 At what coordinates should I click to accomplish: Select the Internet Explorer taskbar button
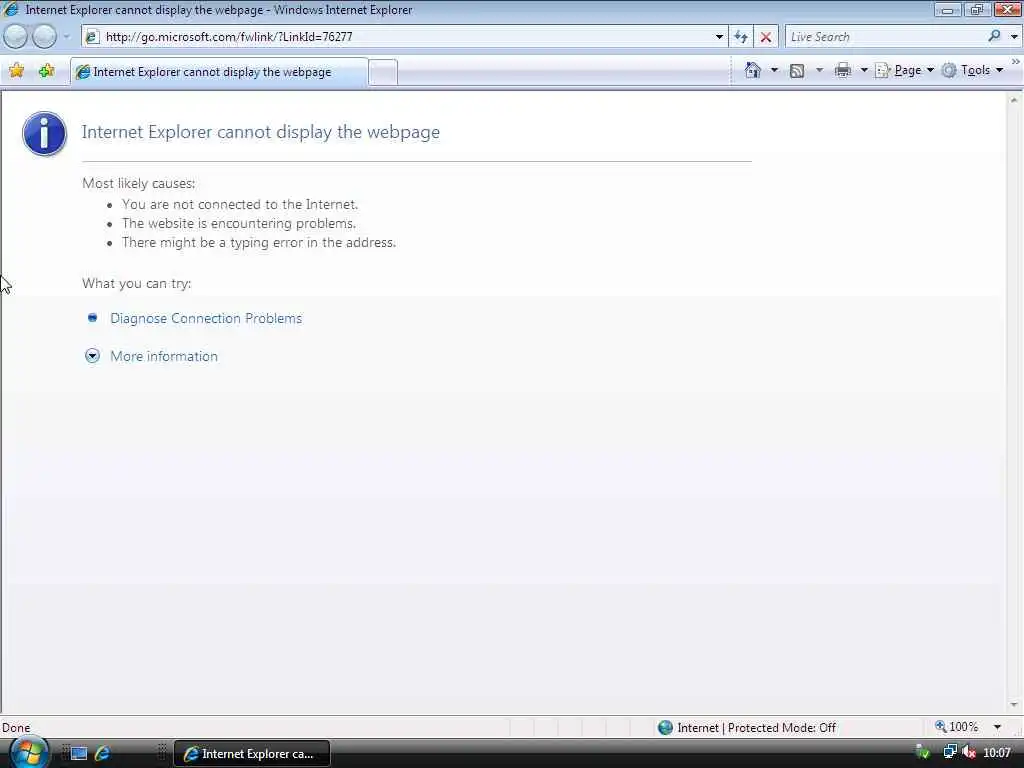click(x=251, y=754)
